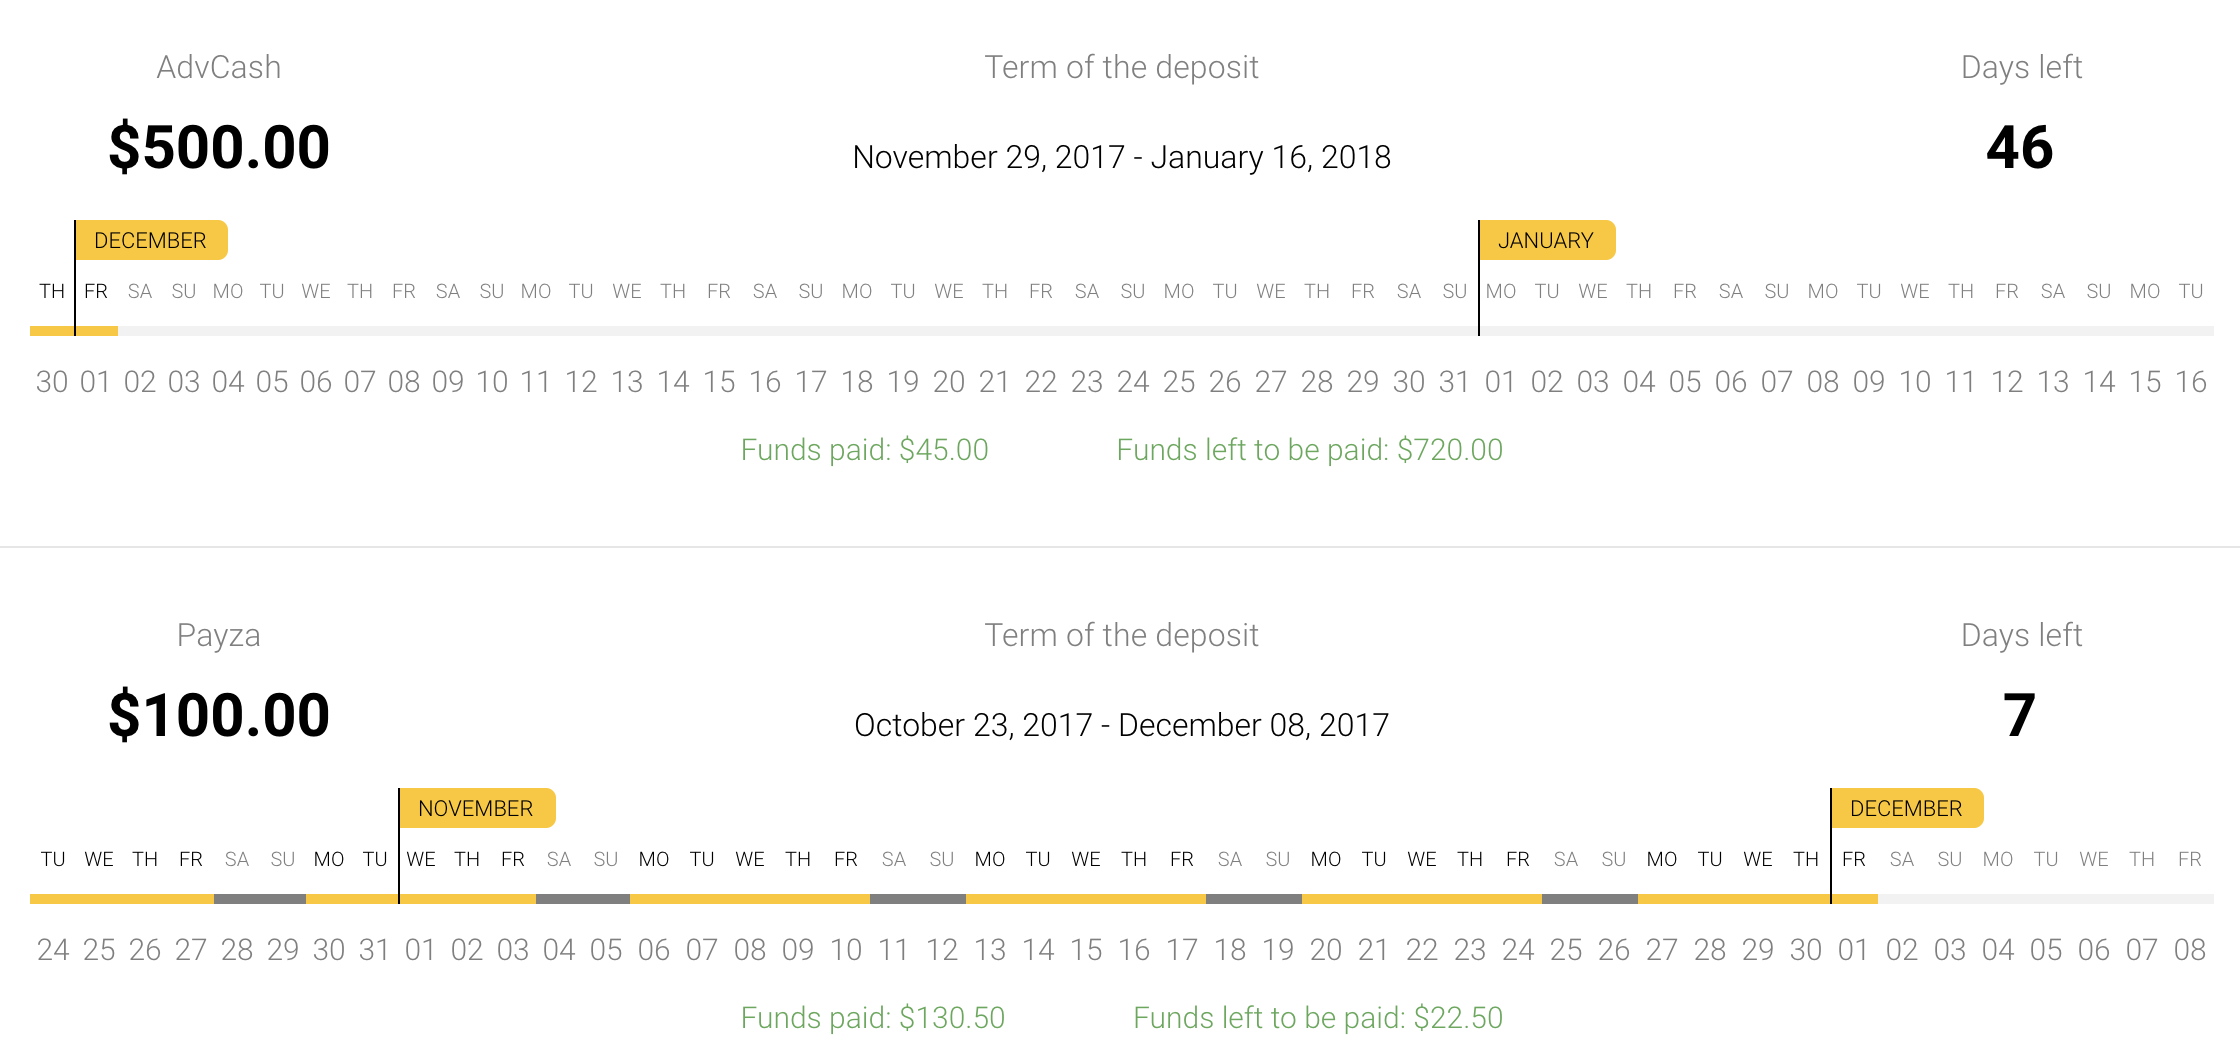Click the Funds paid: $130.50 text
Viewport: 2240px width, 1054px height.
click(872, 1018)
